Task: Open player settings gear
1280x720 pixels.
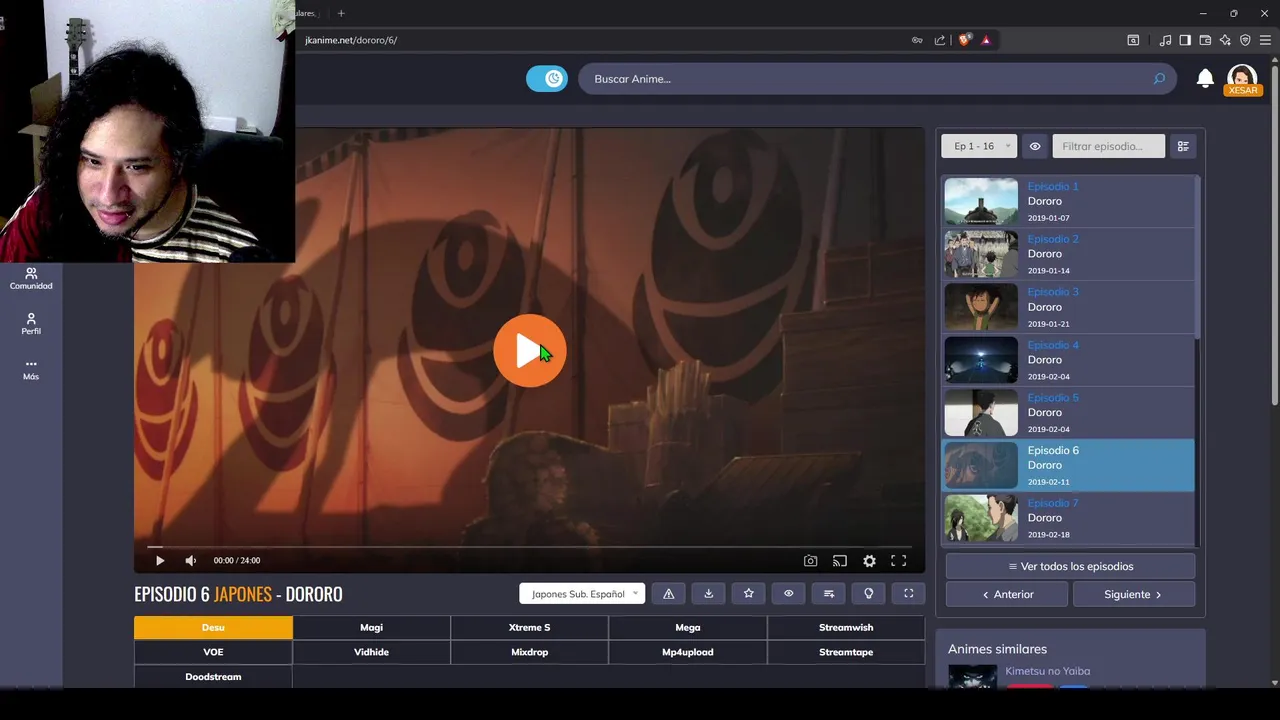Action: coord(869,561)
